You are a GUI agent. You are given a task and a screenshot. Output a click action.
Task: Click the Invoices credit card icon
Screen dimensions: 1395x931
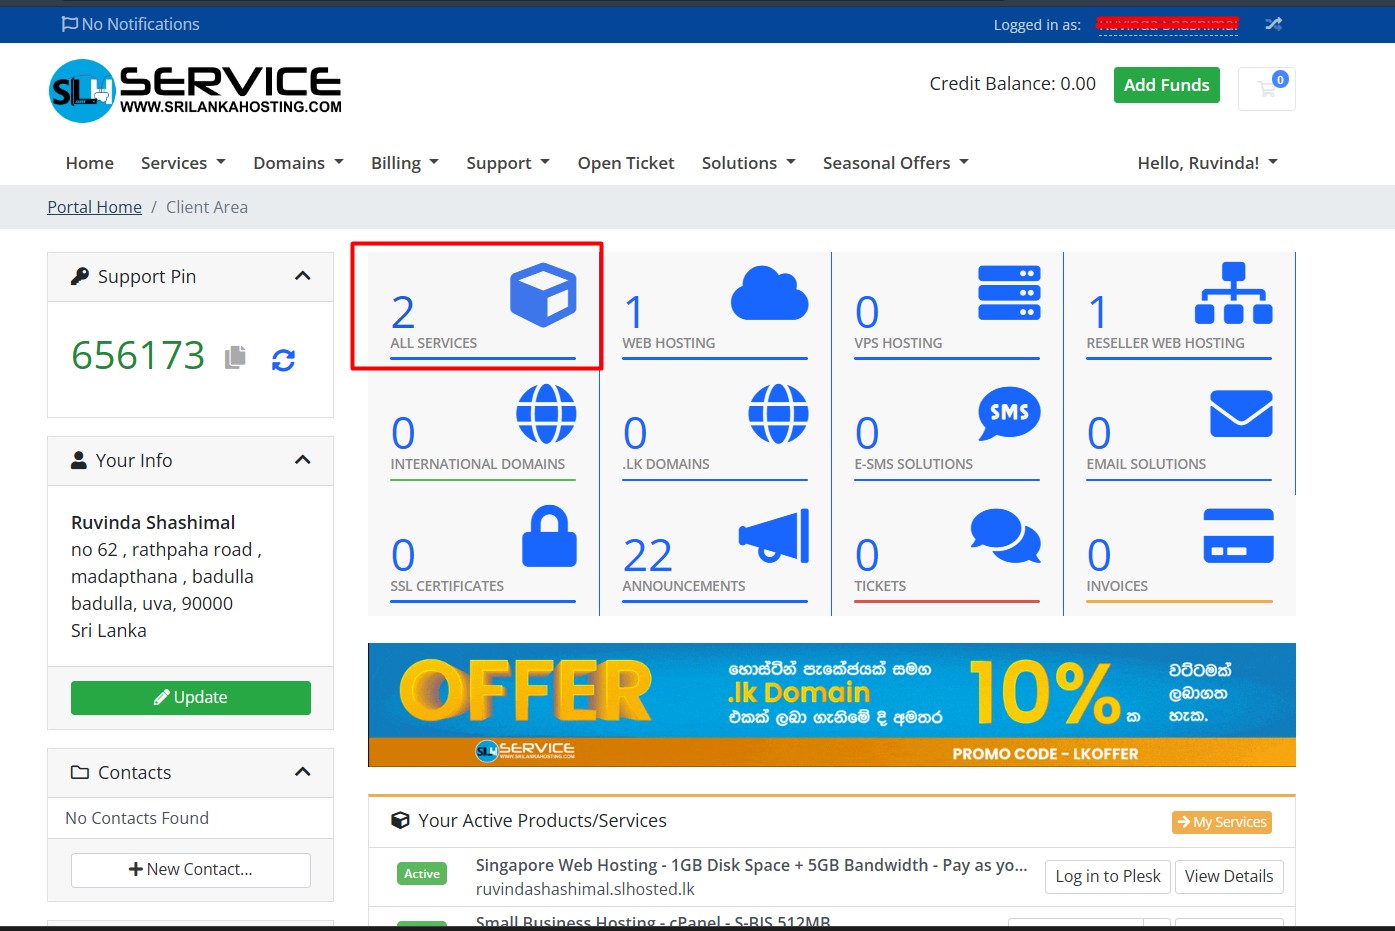(x=1238, y=536)
